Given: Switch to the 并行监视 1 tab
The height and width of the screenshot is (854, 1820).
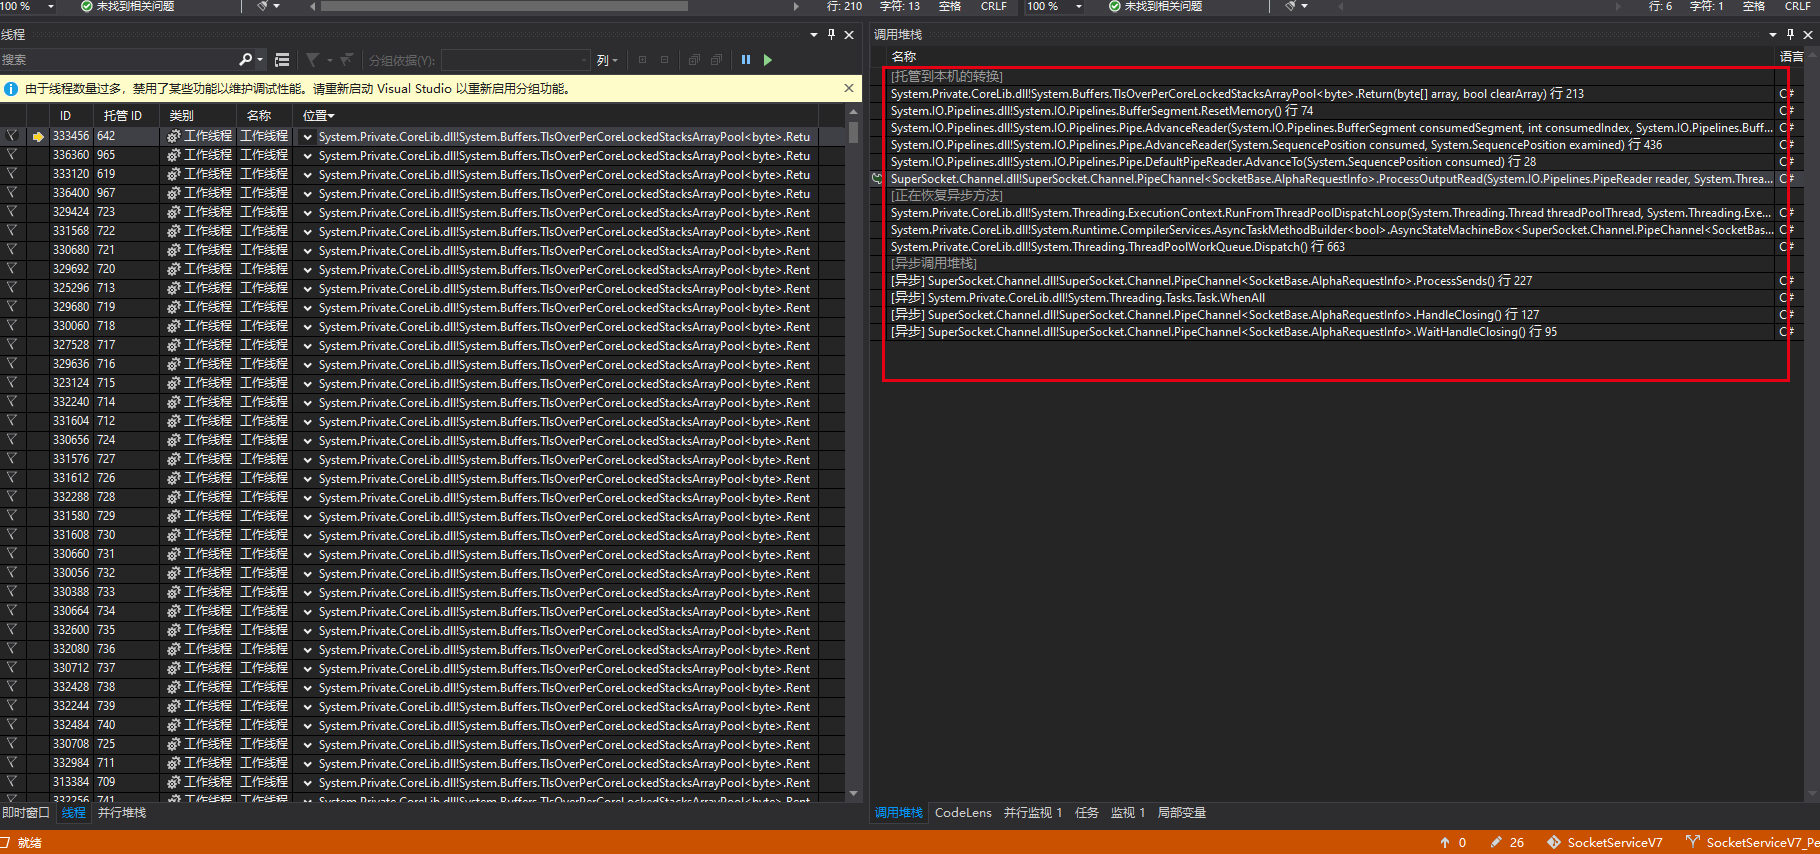Looking at the screenshot, I should (x=1033, y=813).
